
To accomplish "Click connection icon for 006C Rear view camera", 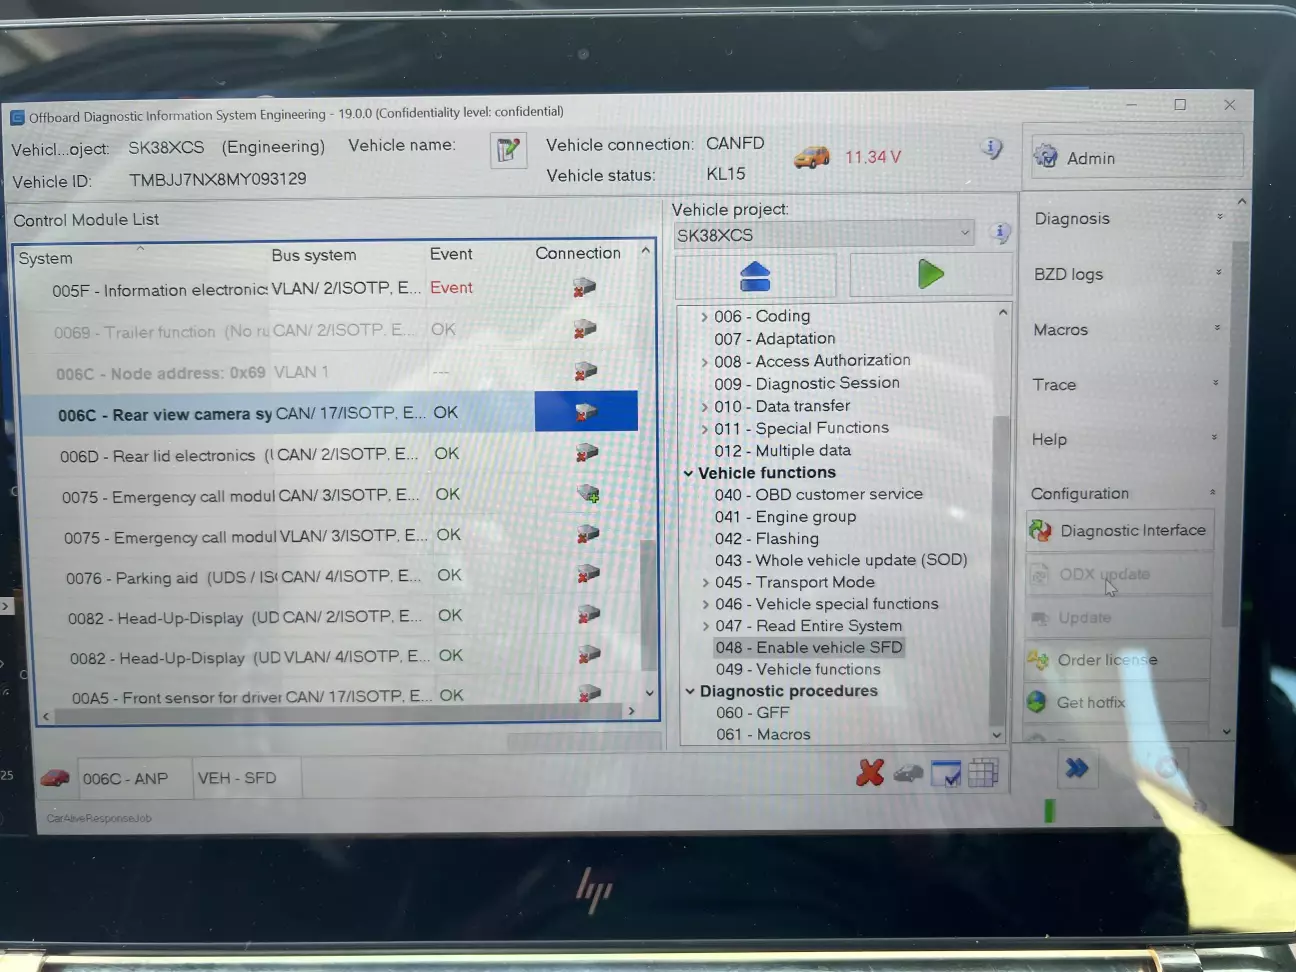I will tap(586, 412).
